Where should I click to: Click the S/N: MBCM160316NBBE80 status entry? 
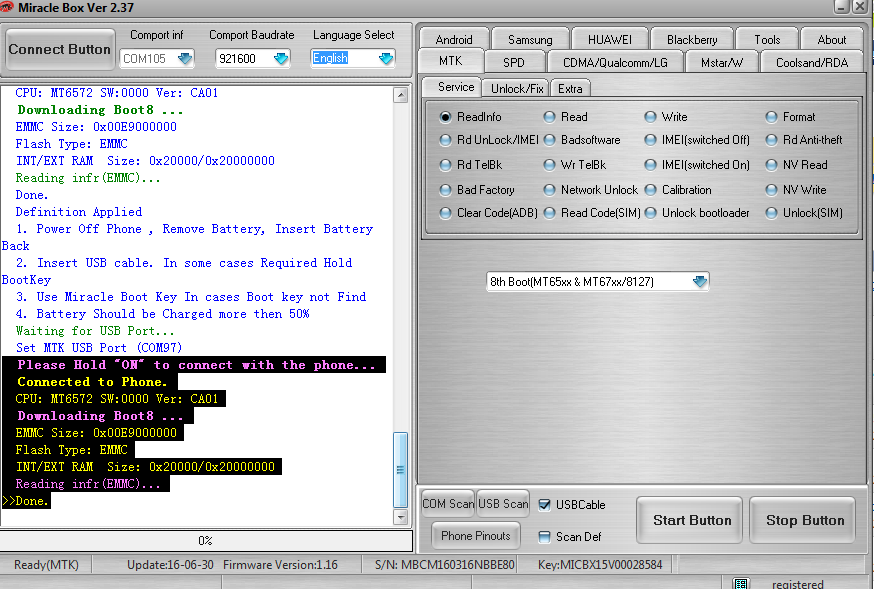click(x=444, y=564)
